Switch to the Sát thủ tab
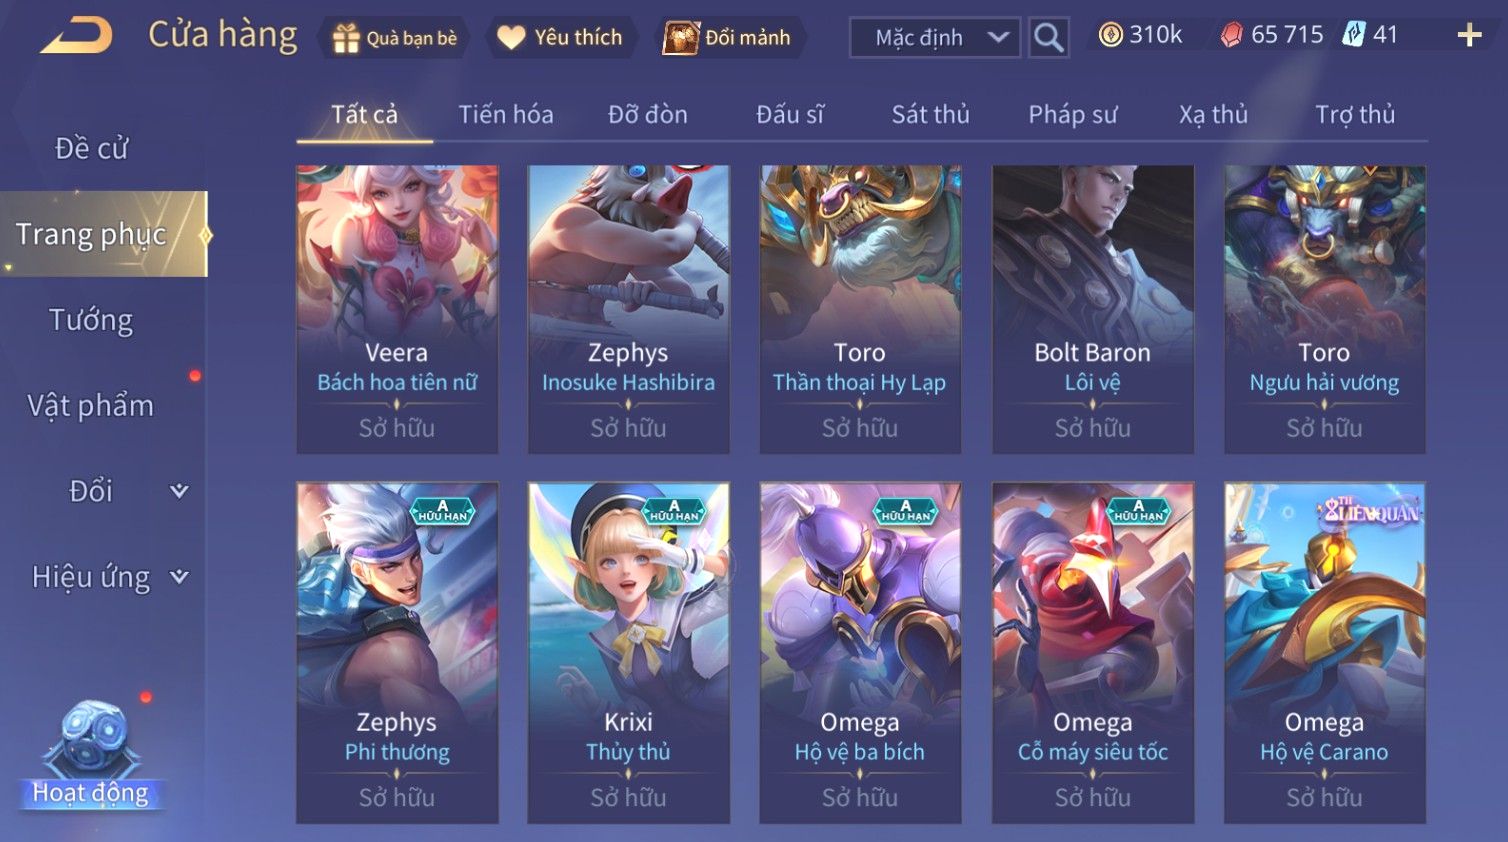This screenshot has height=842, width=1508. 930,115
